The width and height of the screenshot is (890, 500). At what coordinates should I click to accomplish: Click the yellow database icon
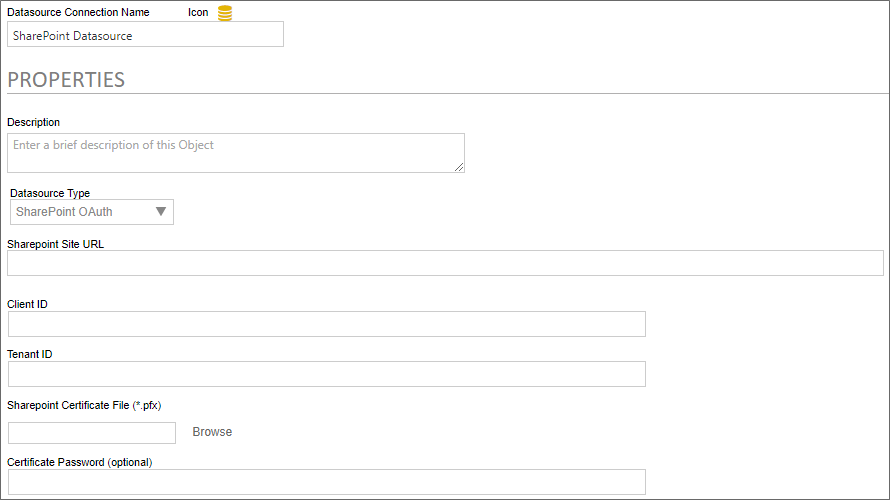click(225, 13)
